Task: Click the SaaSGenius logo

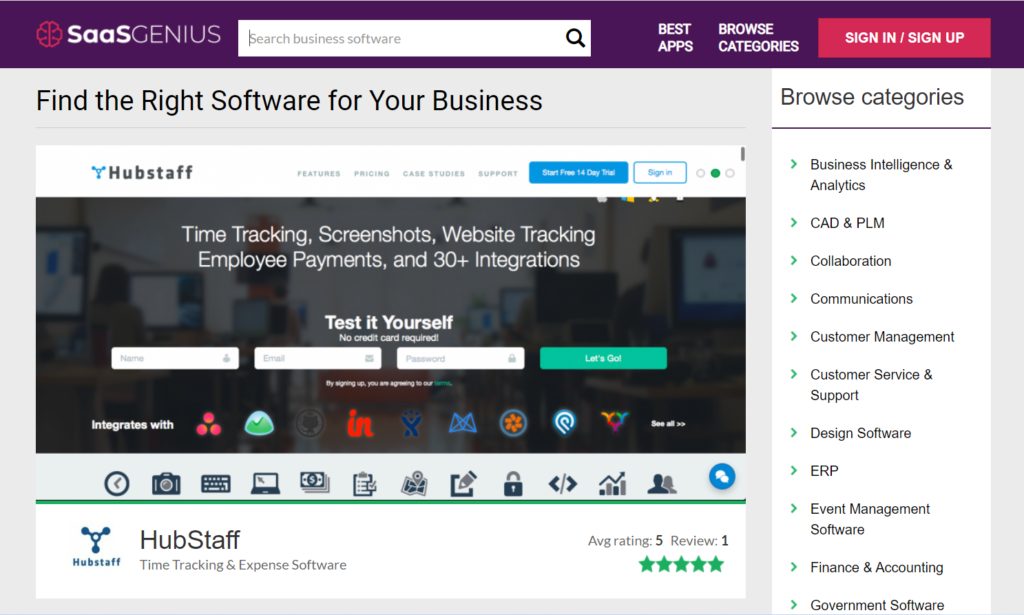Action: tap(129, 34)
